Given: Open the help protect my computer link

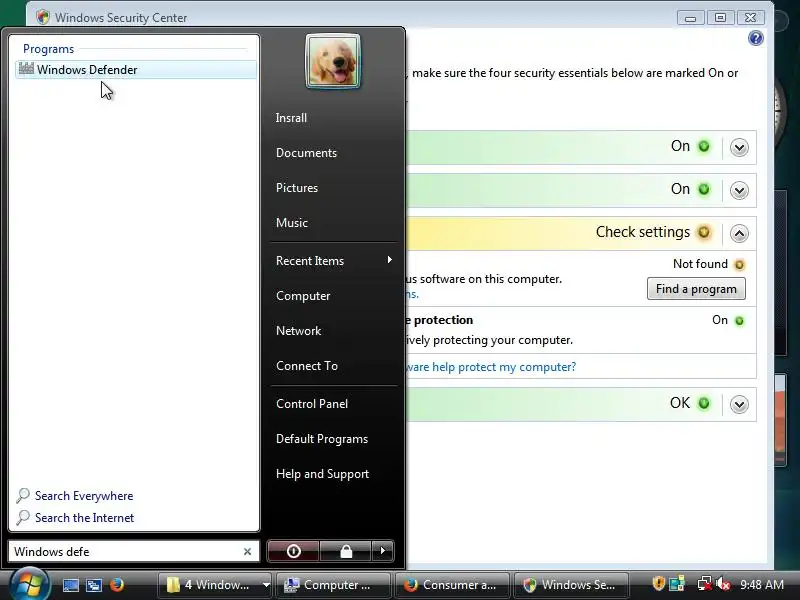Looking at the screenshot, I should (x=491, y=367).
